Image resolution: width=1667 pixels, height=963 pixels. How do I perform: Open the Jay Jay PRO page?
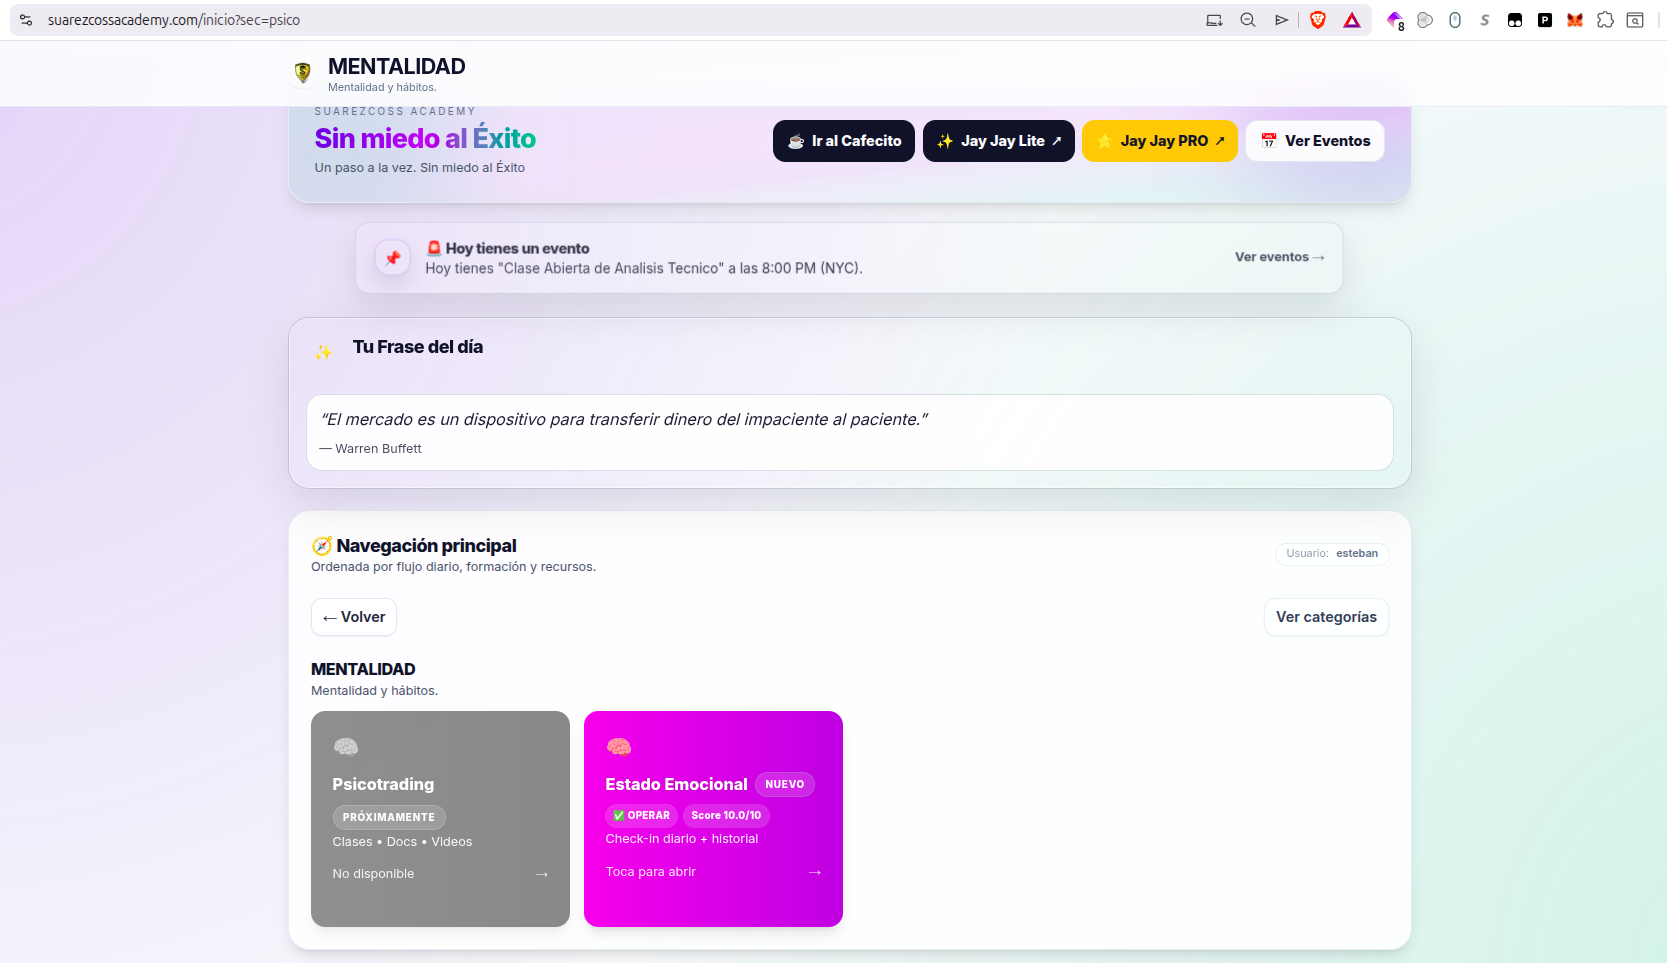(1159, 140)
